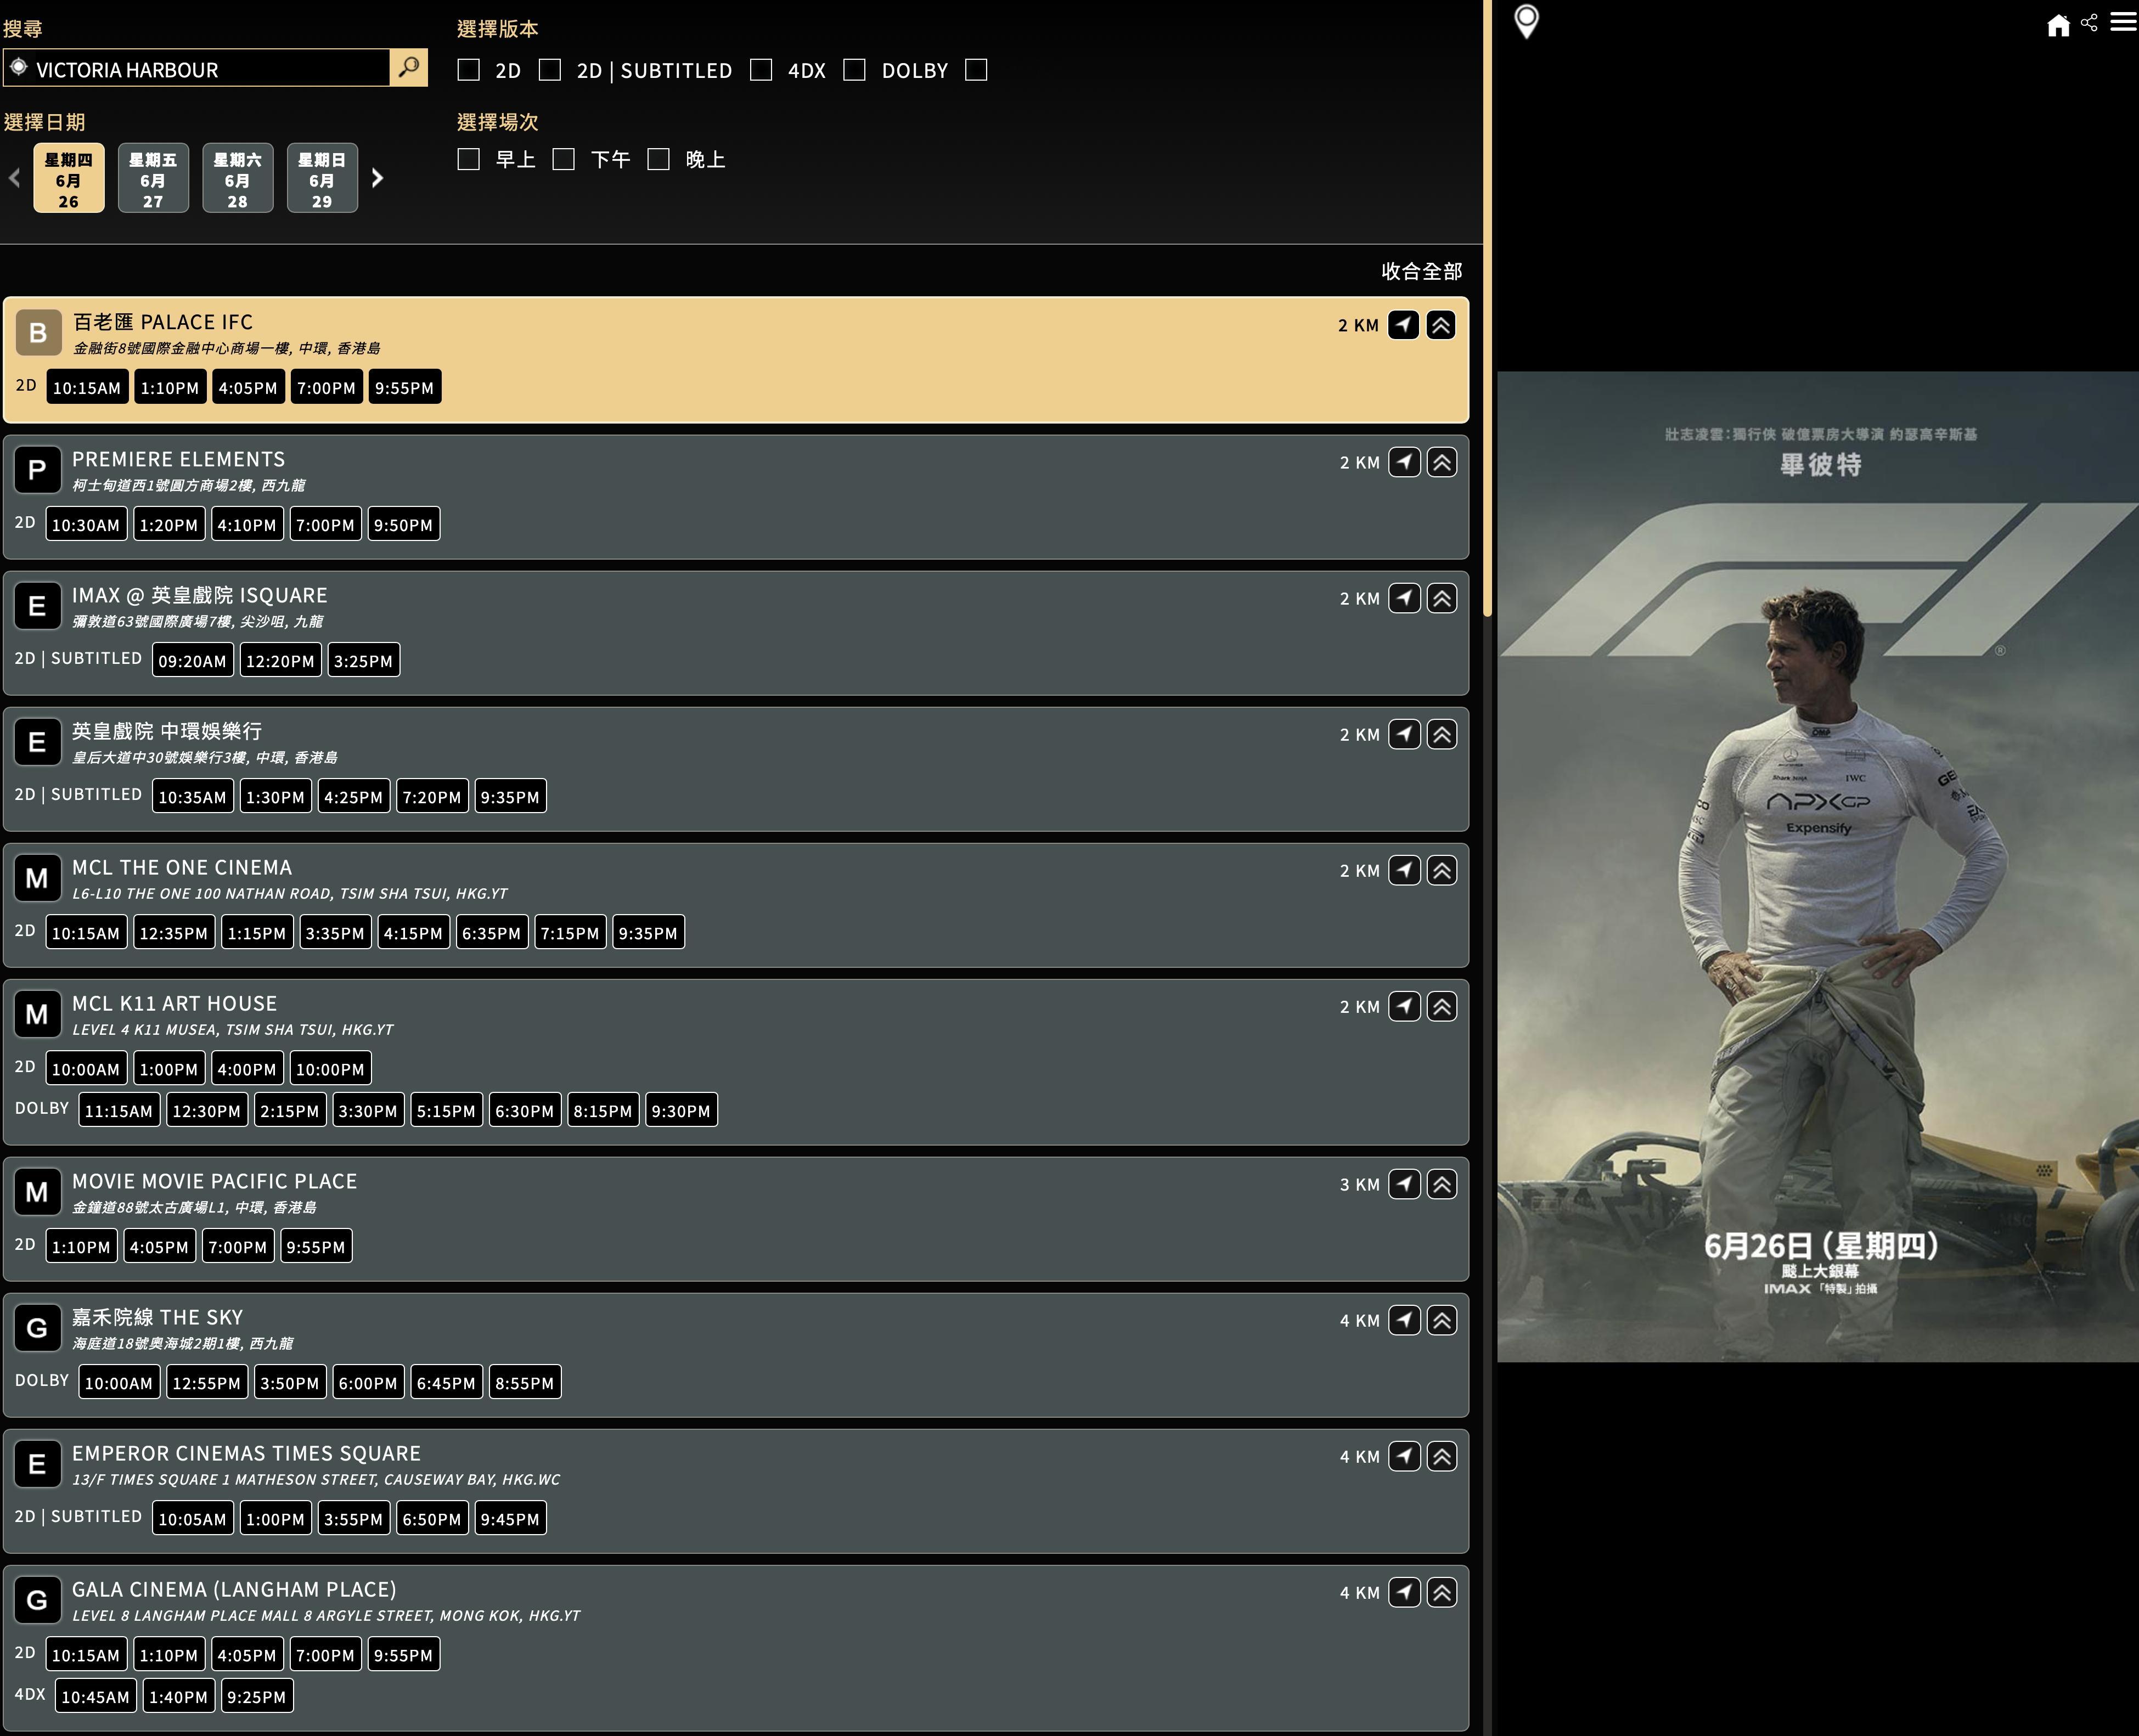
Task: Click the M logo of MCL K11 Art House
Action: tap(37, 1013)
